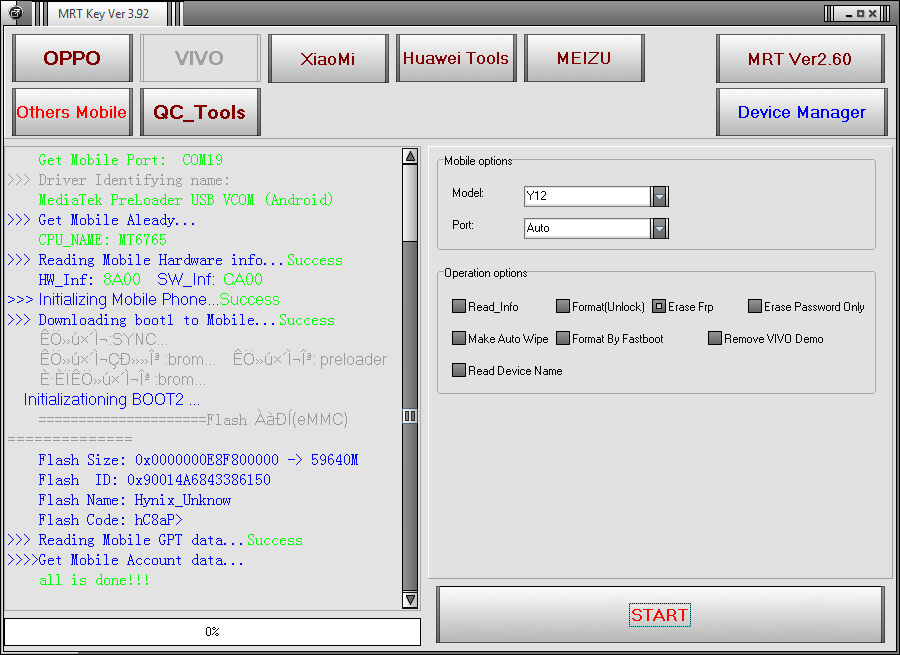The height and width of the screenshot is (655, 900).
Task: Click log line 'HW_Inf: 8A00 SW_Inf: CA00'
Action: pyautogui.click(x=150, y=280)
